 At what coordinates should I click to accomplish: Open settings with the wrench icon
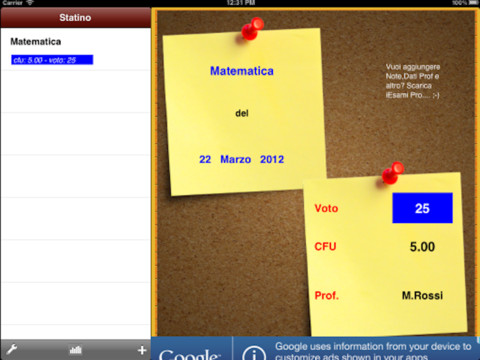point(12,349)
